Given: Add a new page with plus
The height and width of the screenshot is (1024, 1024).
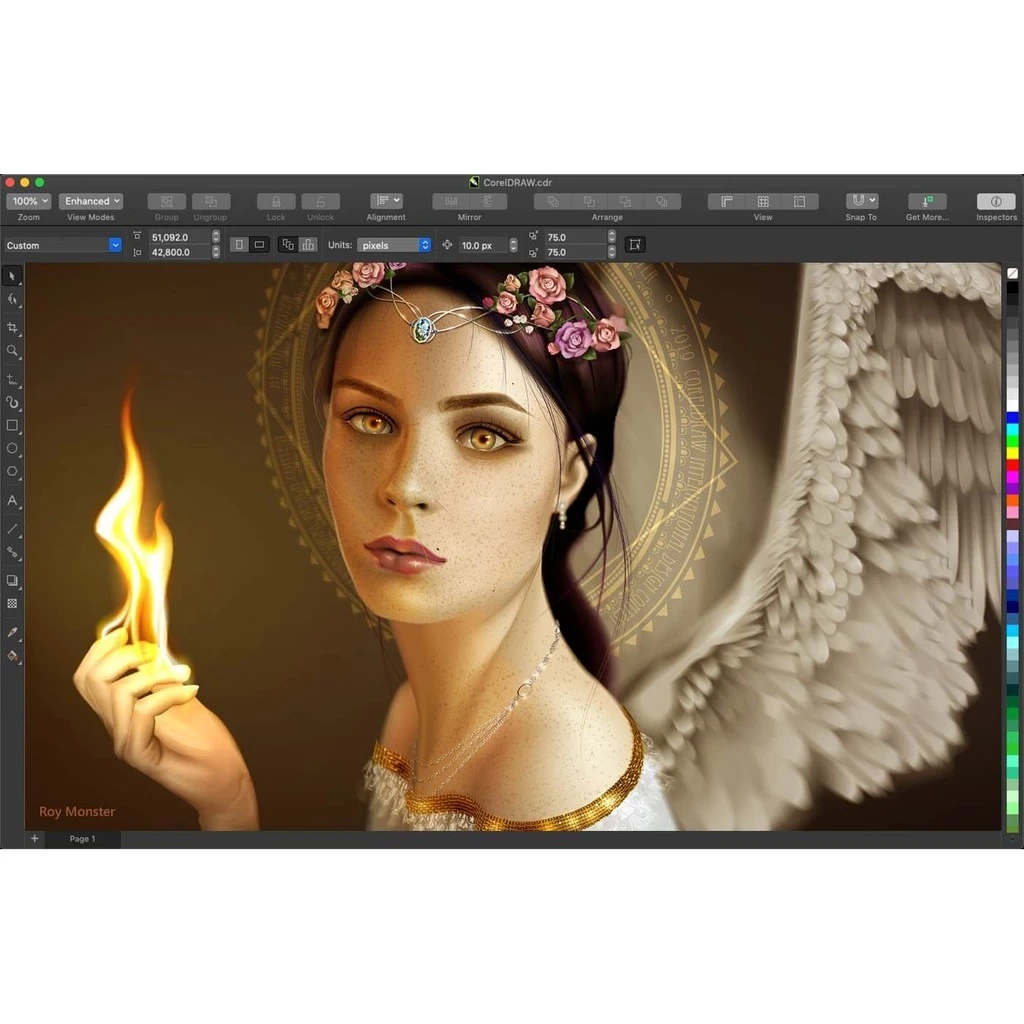Looking at the screenshot, I should click(x=35, y=839).
